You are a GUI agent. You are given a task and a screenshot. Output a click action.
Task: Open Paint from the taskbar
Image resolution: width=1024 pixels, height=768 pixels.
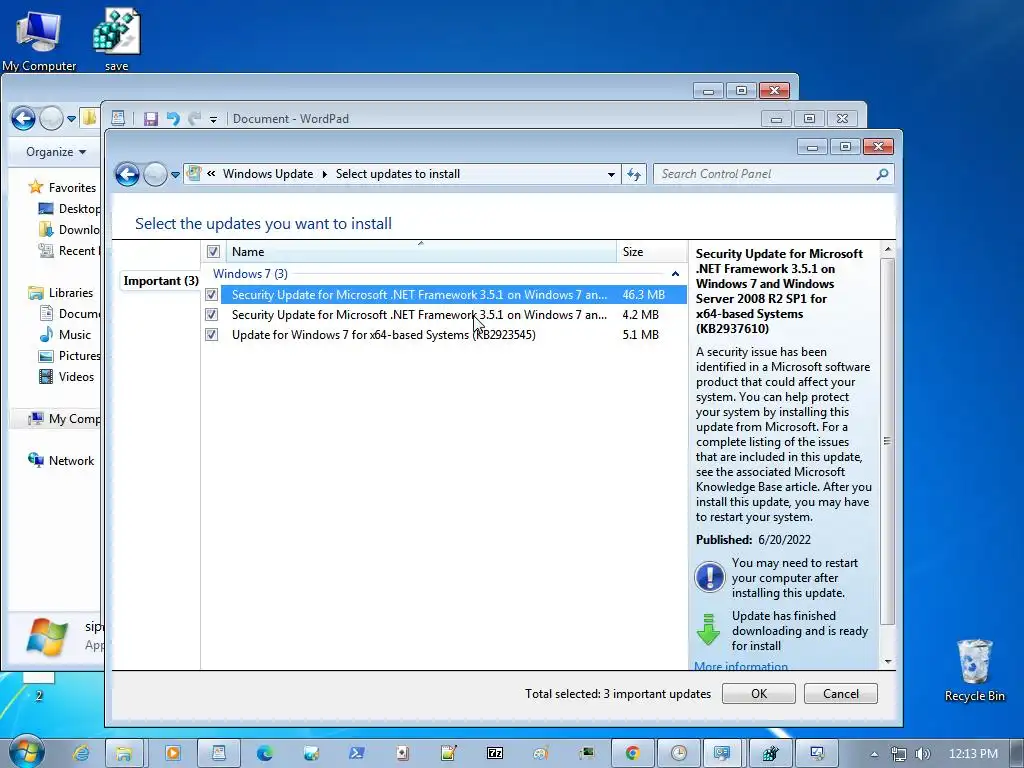pos(541,753)
